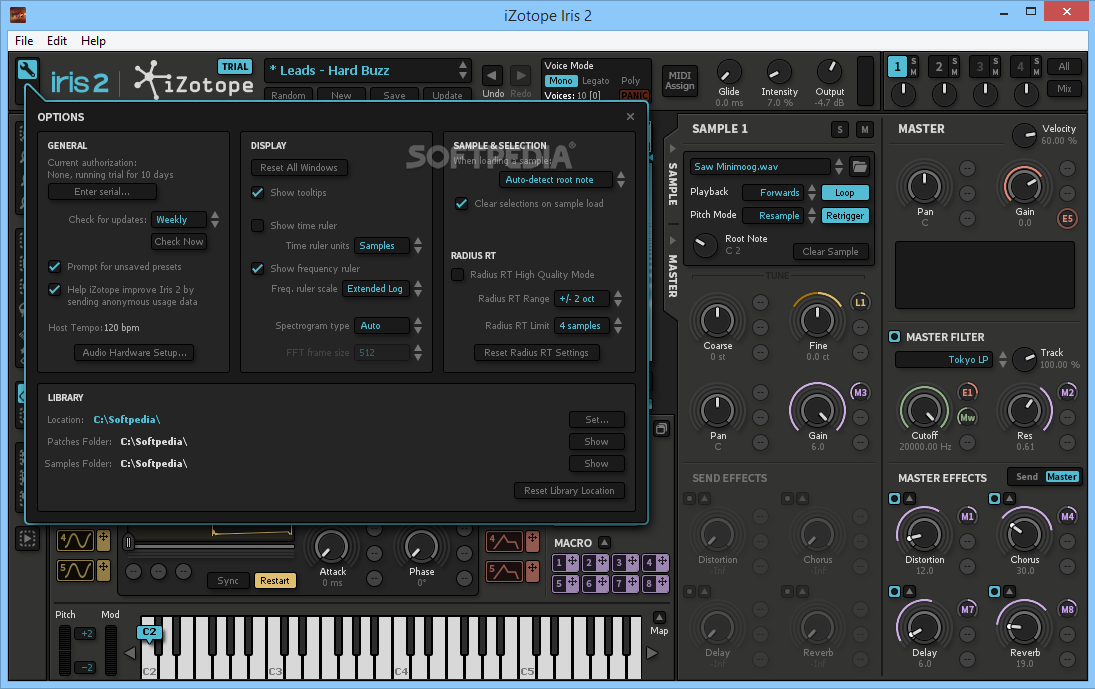This screenshot has width=1095, height=689.
Task: Open sample file browser folder icon
Action: click(x=860, y=166)
